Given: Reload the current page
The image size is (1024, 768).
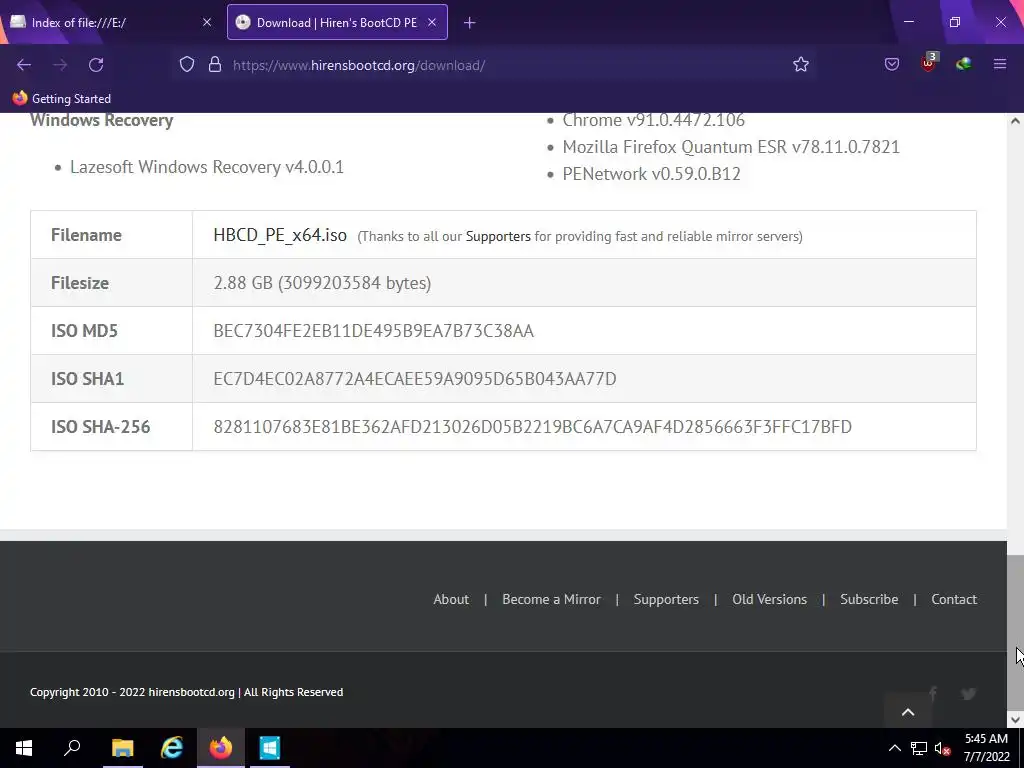Looking at the screenshot, I should [96, 65].
